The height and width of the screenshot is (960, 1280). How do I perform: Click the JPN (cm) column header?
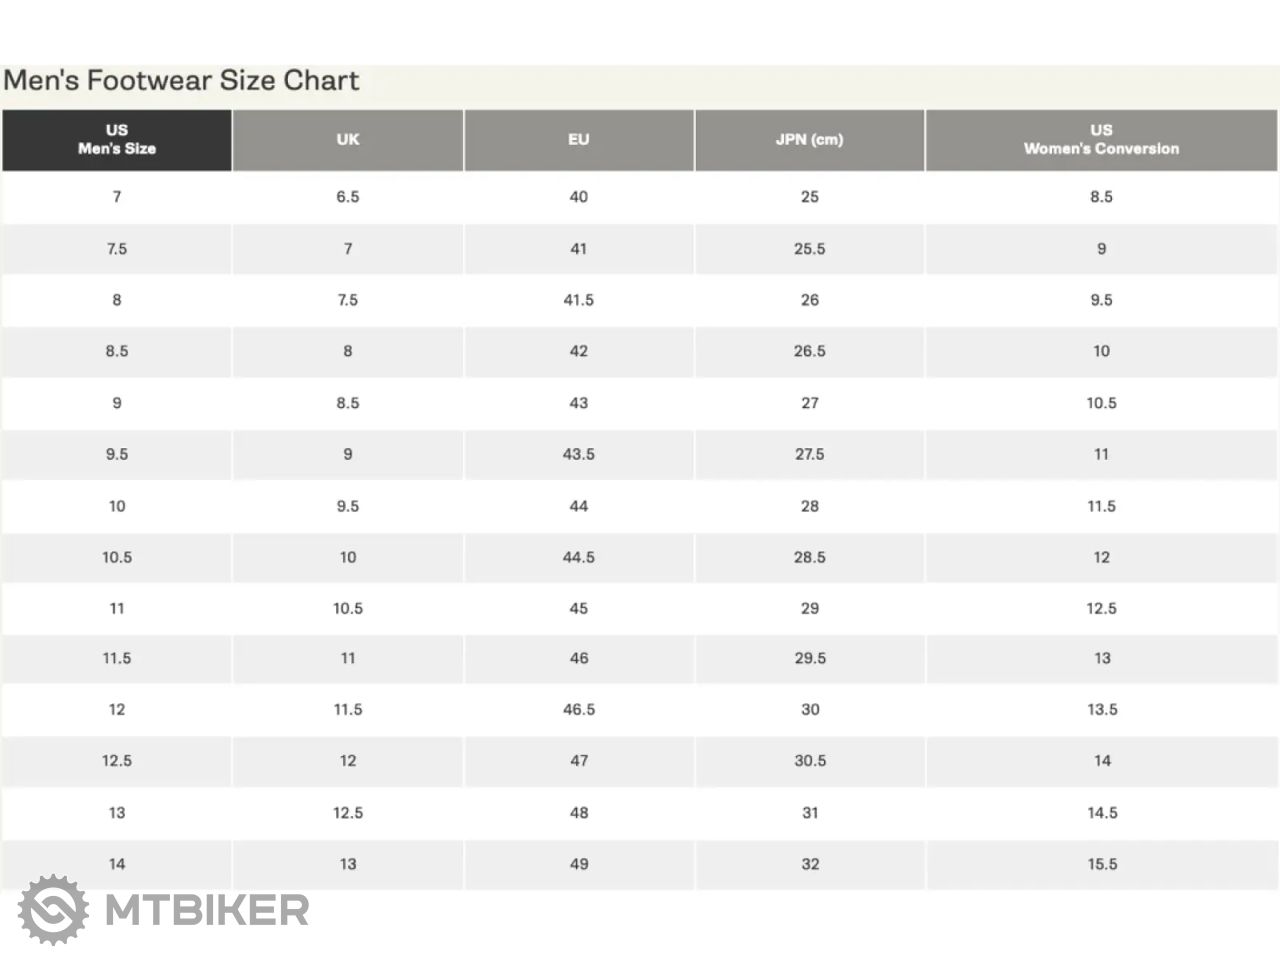(x=810, y=140)
